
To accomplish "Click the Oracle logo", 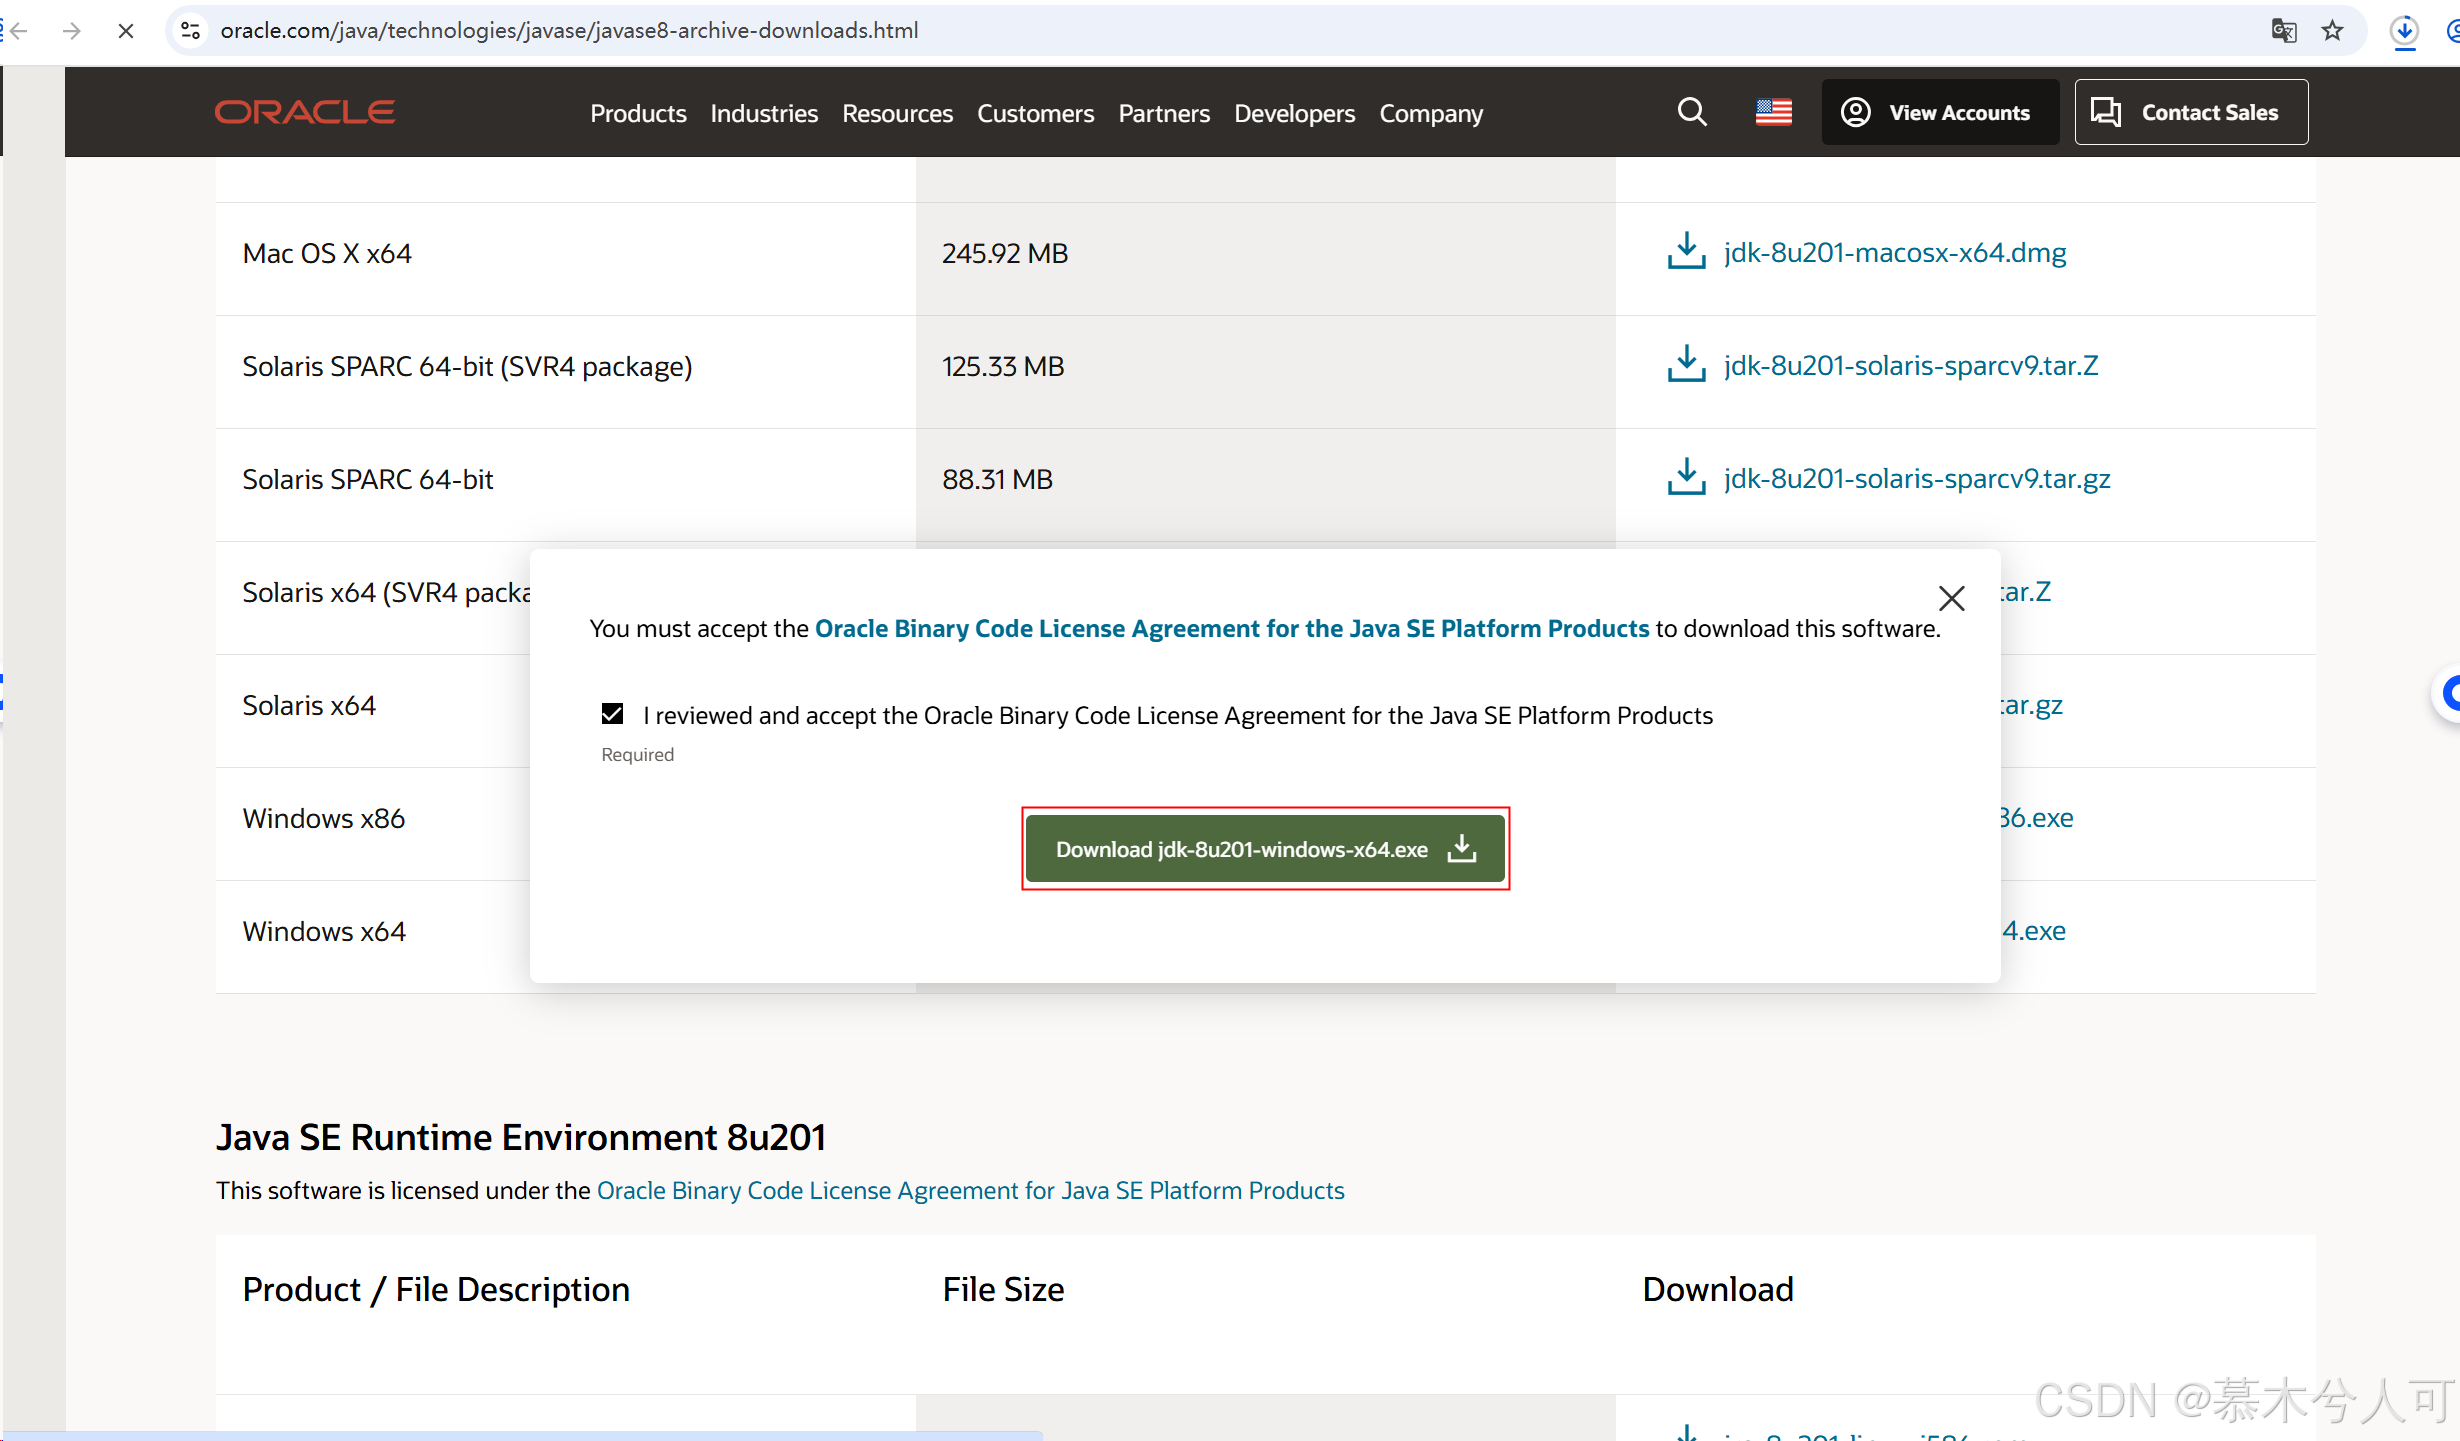I will click(305, 112).
